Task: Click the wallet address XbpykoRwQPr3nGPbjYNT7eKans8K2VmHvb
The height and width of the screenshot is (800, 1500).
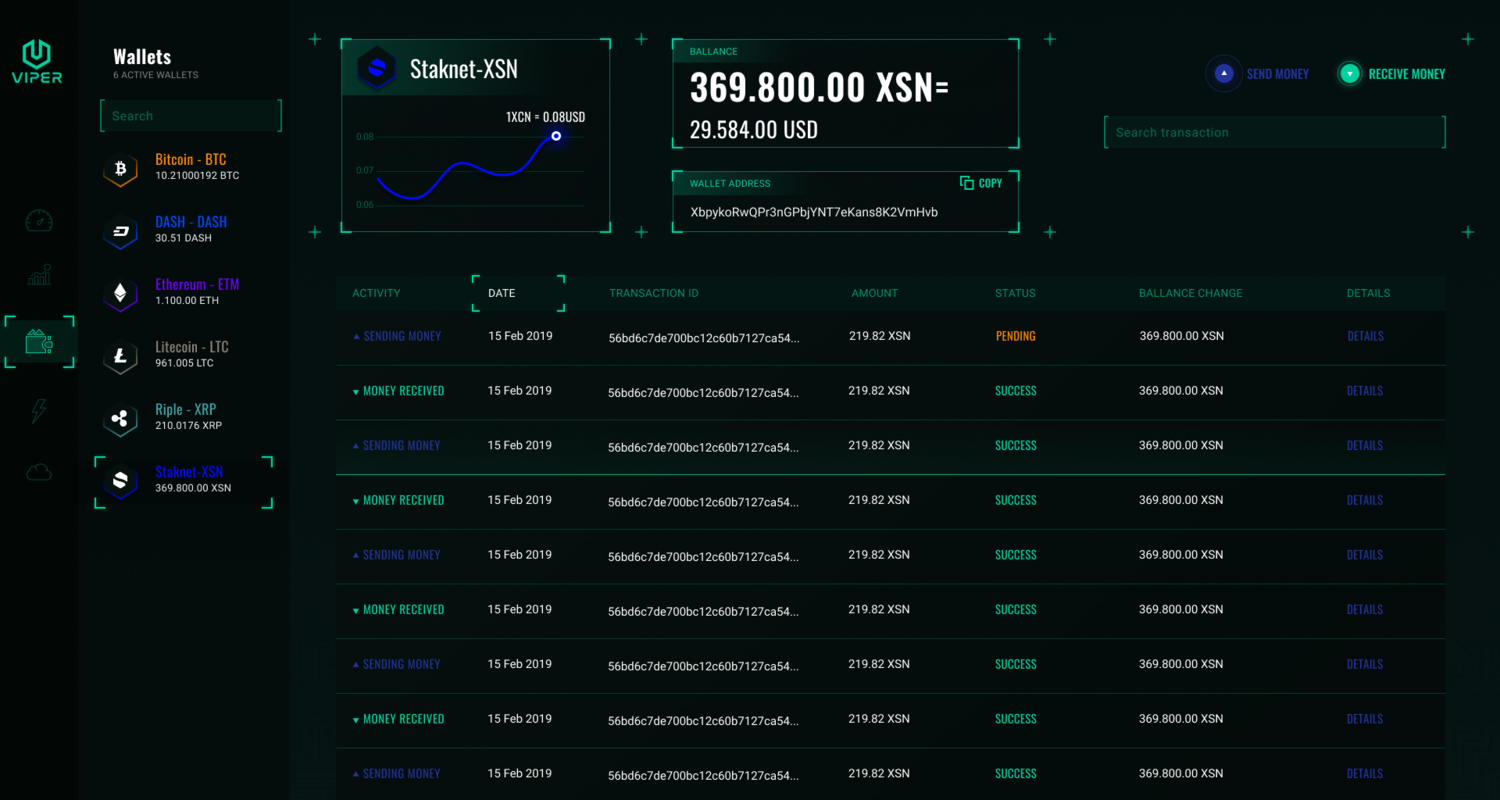Action: point(814,212)
